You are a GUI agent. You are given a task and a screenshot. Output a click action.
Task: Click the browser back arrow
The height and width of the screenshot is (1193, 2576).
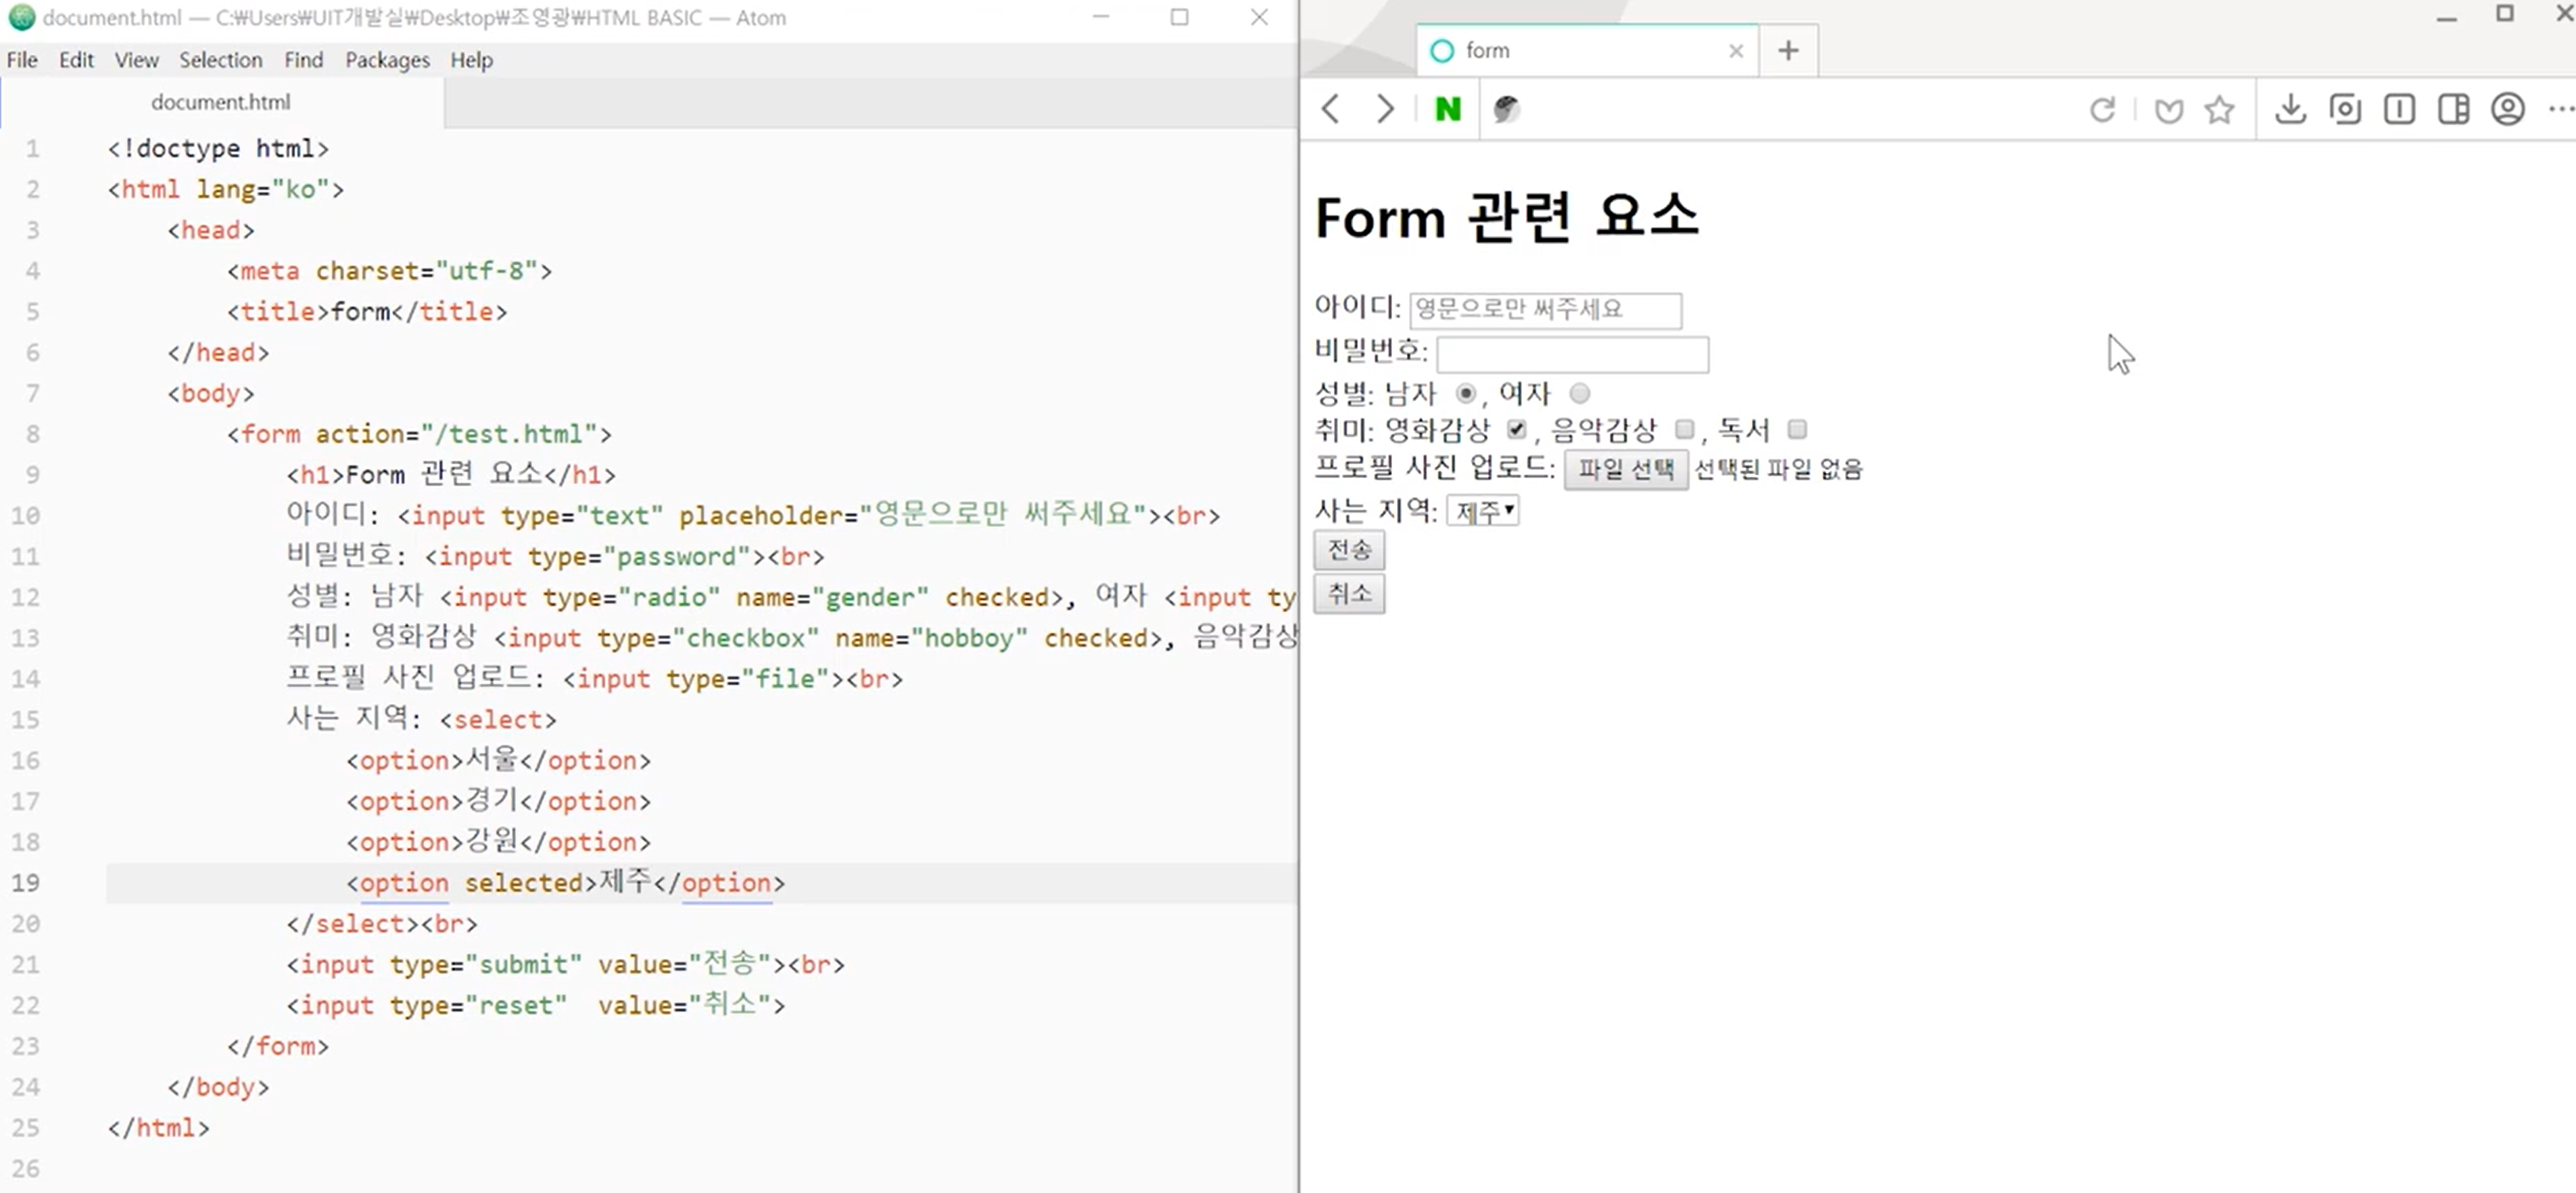click(x=1330, y=109)
